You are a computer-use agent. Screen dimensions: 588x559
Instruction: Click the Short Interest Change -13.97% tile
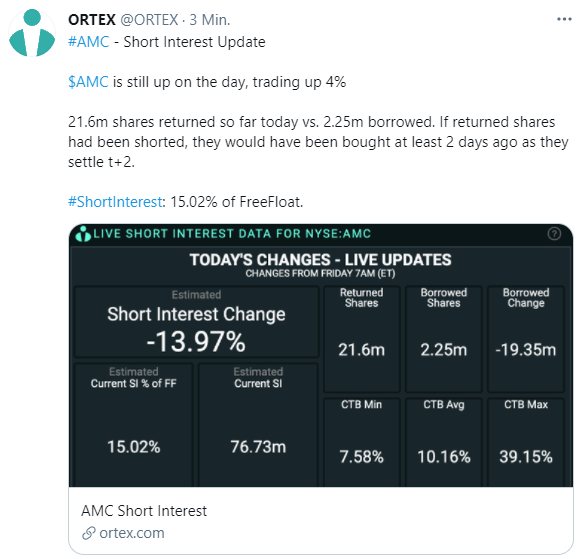[196, 322]
